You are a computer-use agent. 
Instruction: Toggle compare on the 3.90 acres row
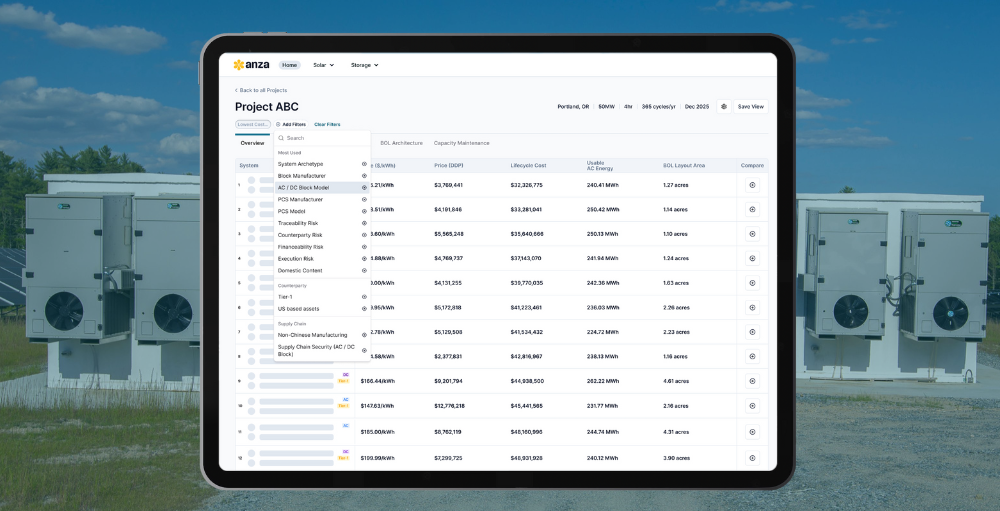[x=752, y=457]
